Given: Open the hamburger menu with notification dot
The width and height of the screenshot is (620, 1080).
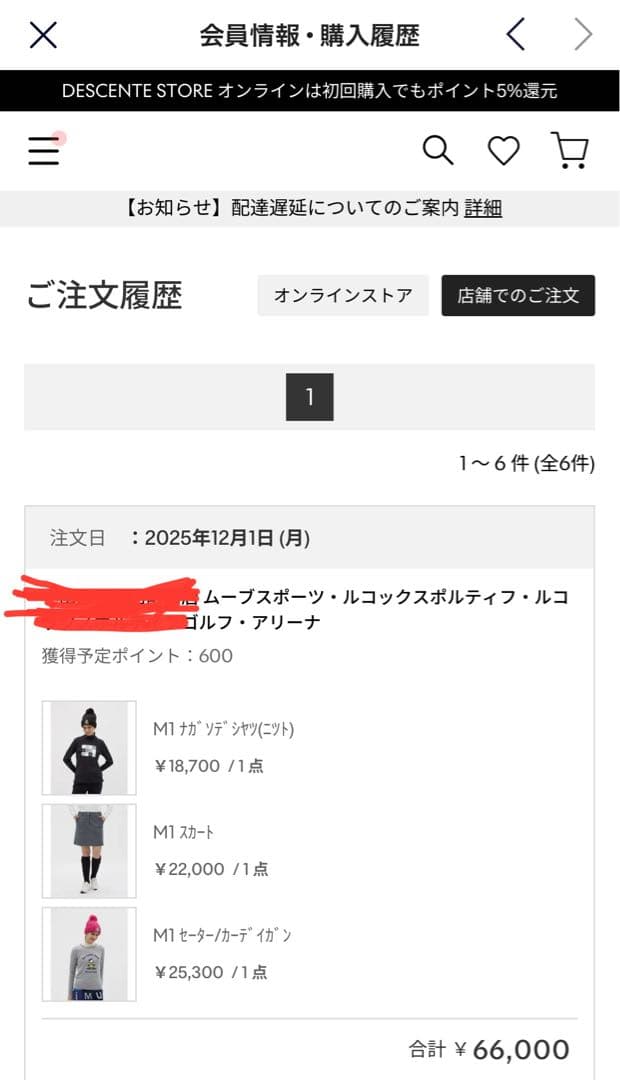Looking at the screenshot, I should [x=44, y=150].
